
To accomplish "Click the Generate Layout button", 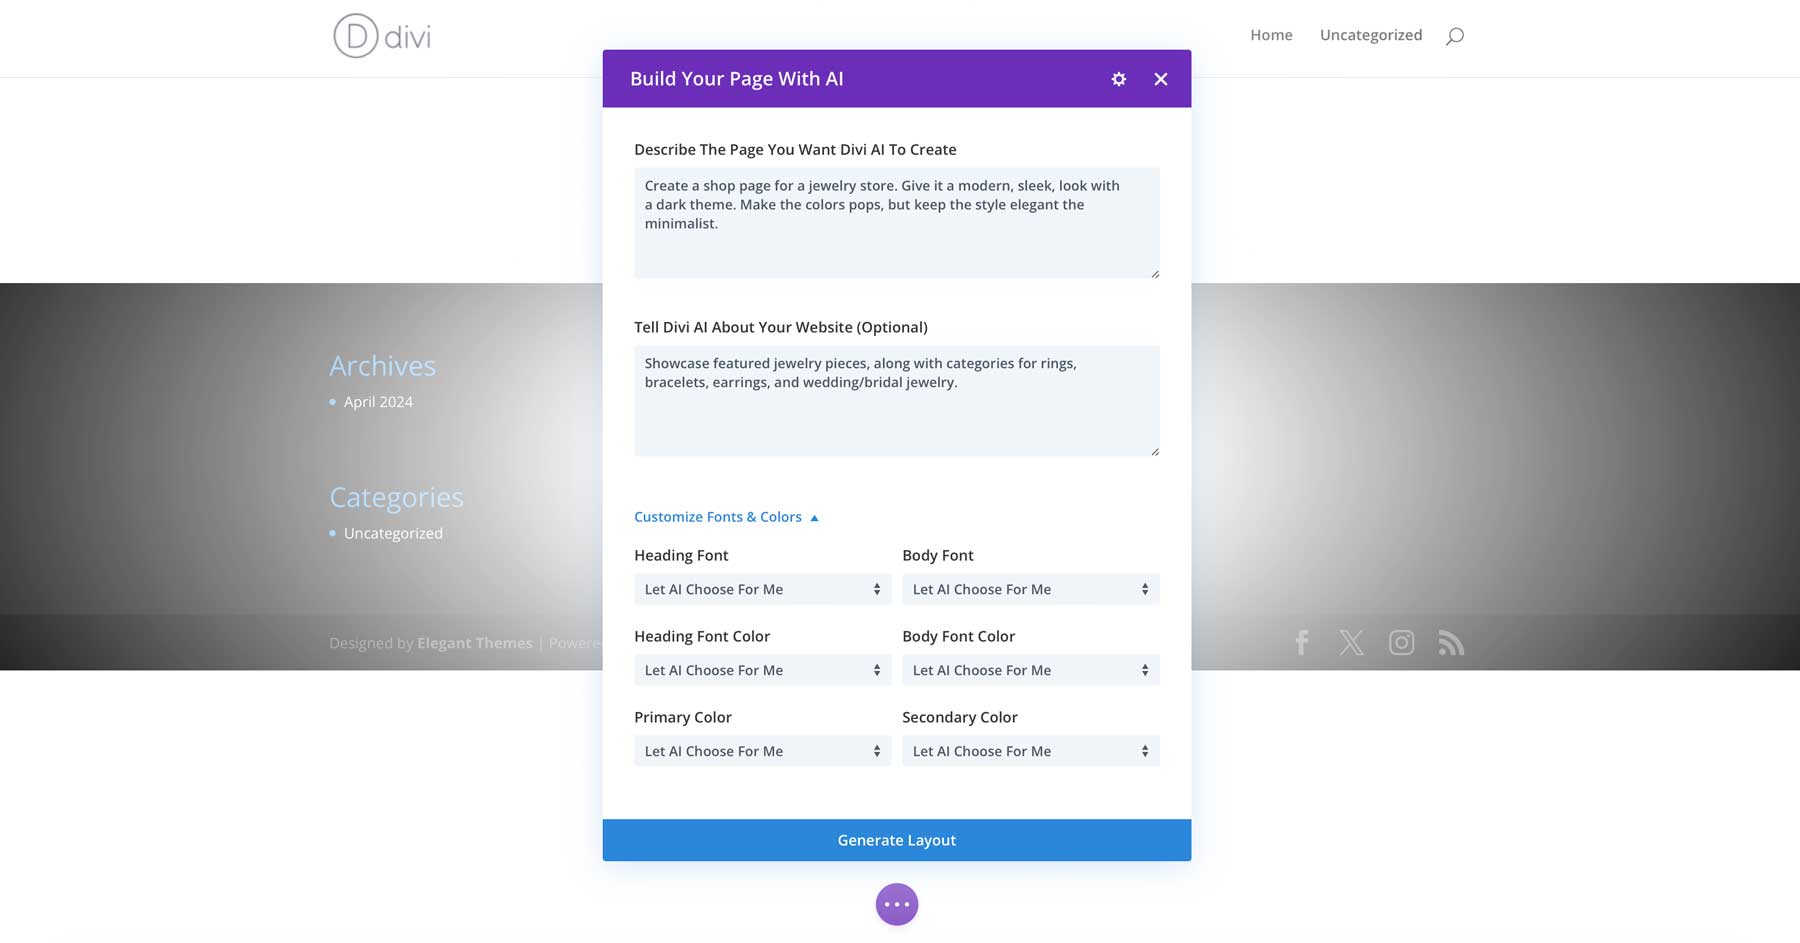I will click(896, 840).
